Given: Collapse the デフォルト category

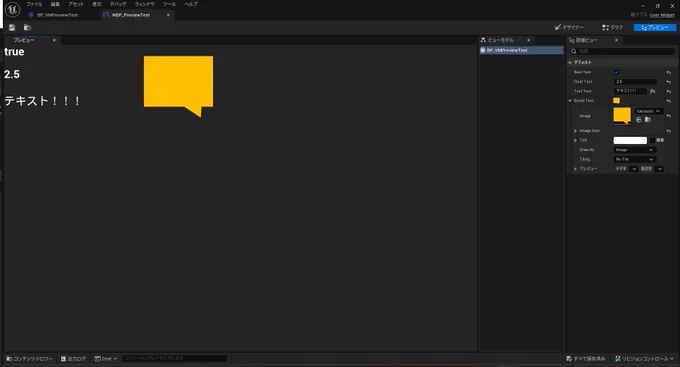Looking at the screenshot, I should 570,63.
